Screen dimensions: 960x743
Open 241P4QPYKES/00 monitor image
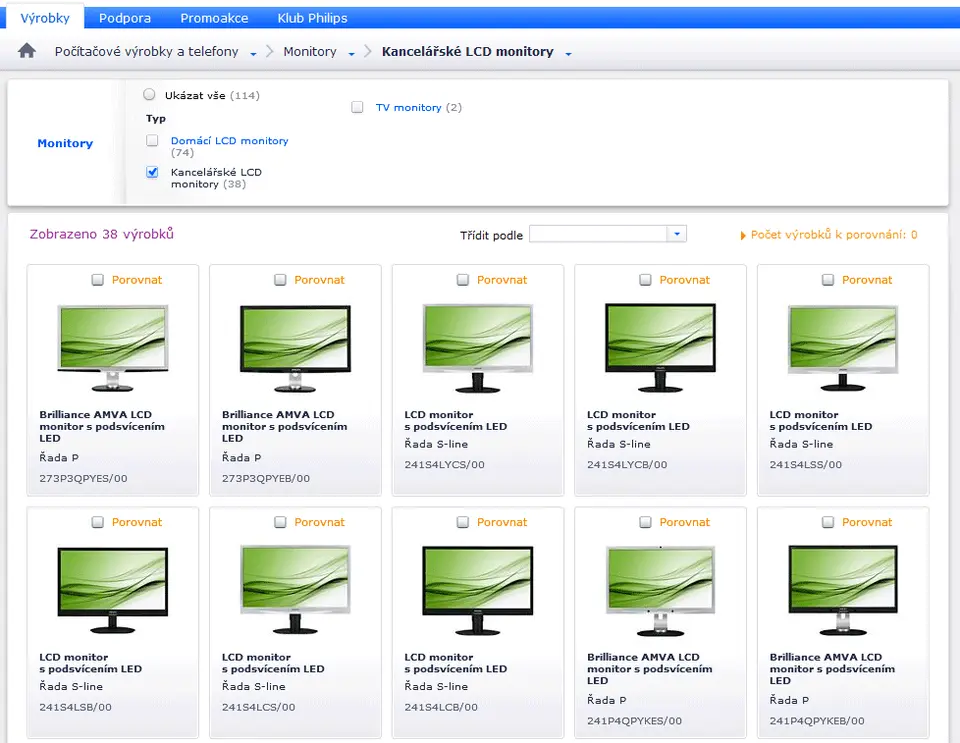(x=660, y=590)
